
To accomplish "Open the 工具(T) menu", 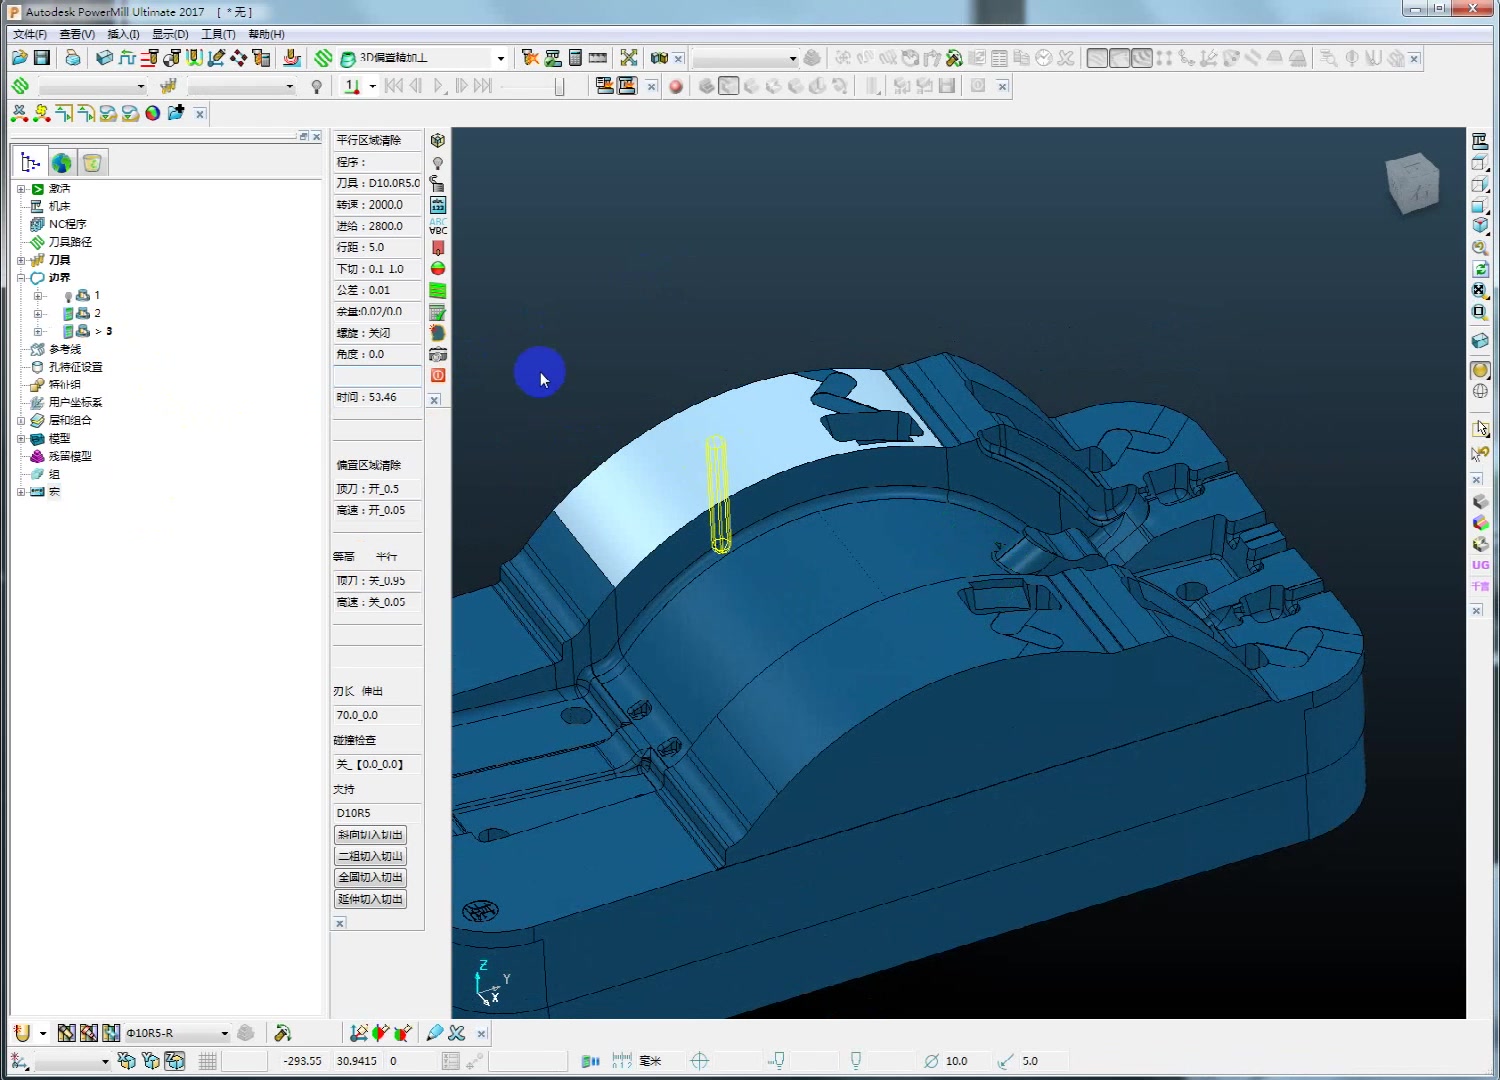I will pyautogui.click(x=218, y=34).
